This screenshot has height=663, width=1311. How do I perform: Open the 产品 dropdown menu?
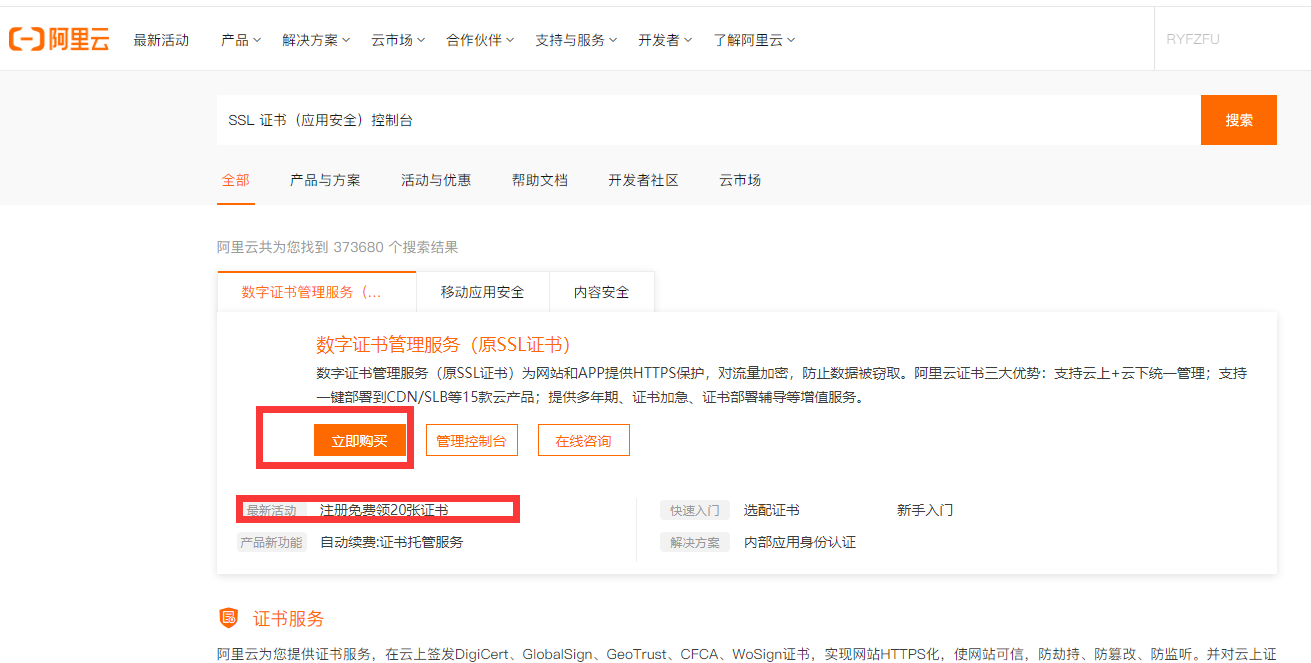click(240, 39)
